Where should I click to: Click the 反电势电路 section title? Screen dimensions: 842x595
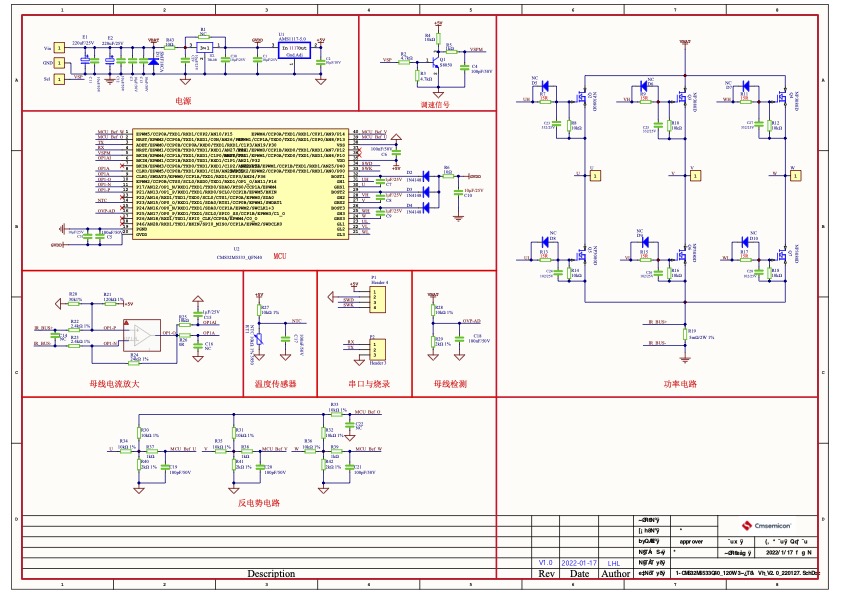(x=259, y=503)
